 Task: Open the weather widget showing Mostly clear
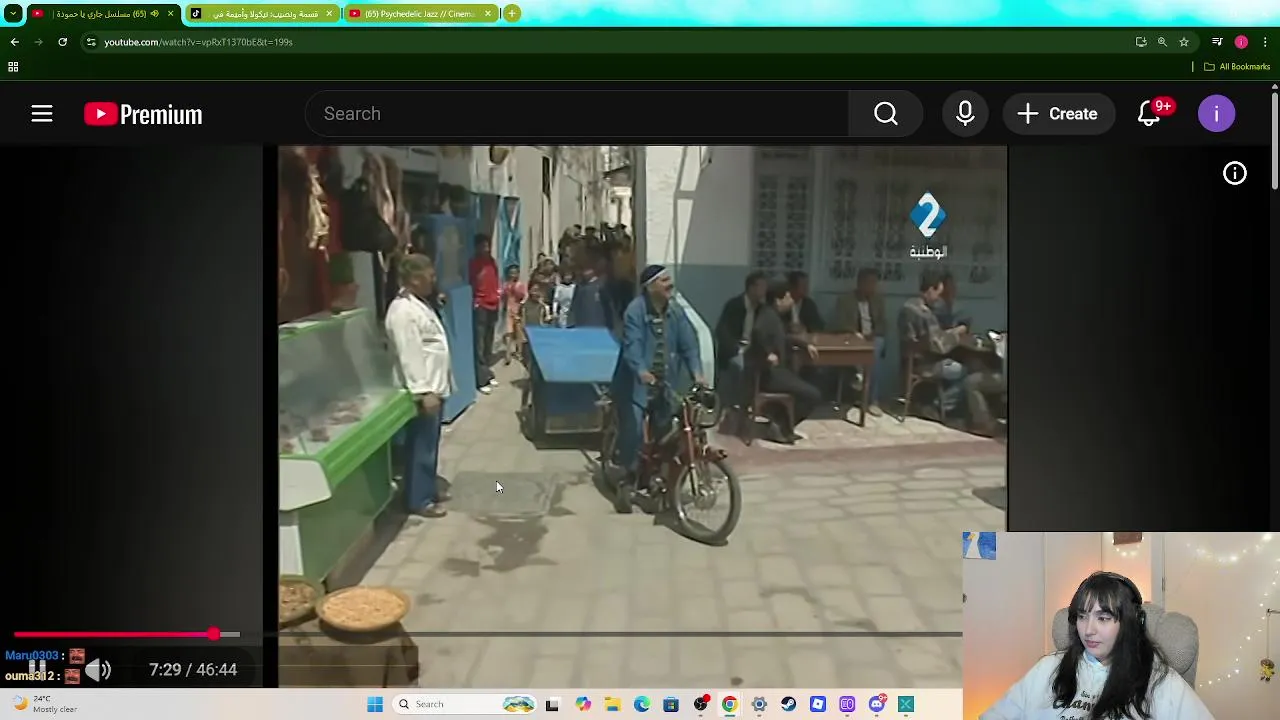click(x=42, y=704)
